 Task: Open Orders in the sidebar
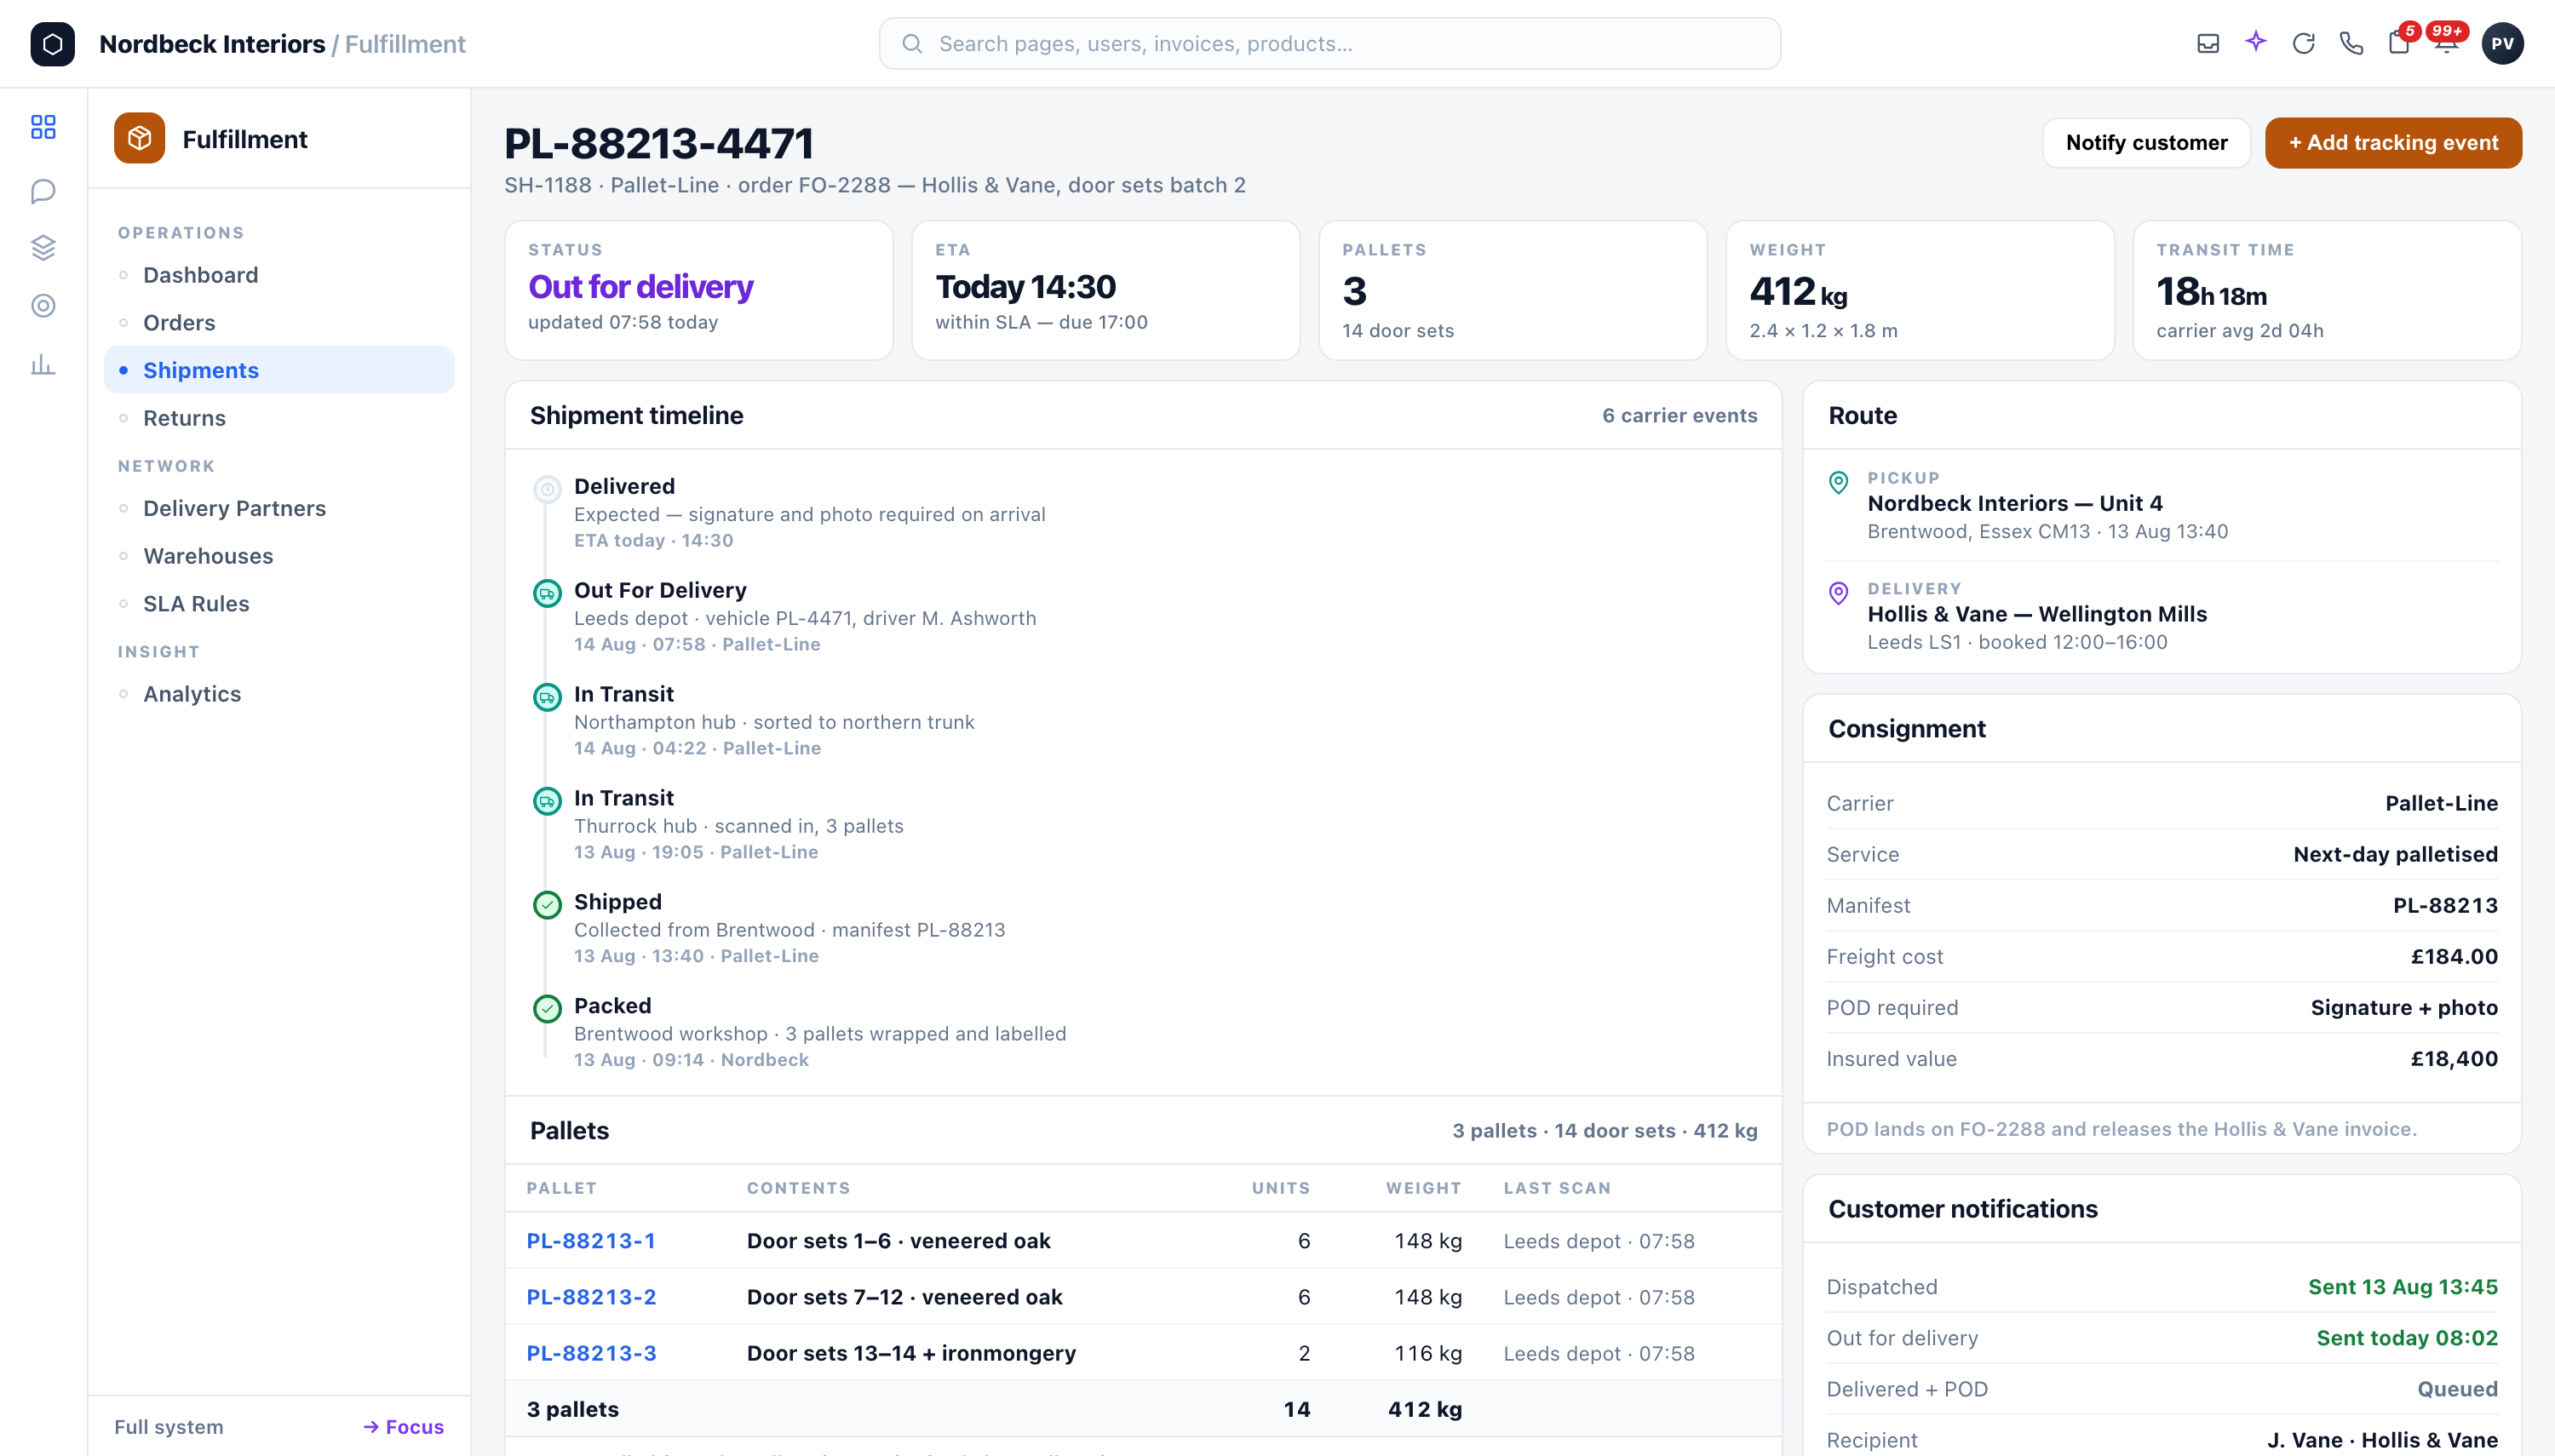click(279, 323)
